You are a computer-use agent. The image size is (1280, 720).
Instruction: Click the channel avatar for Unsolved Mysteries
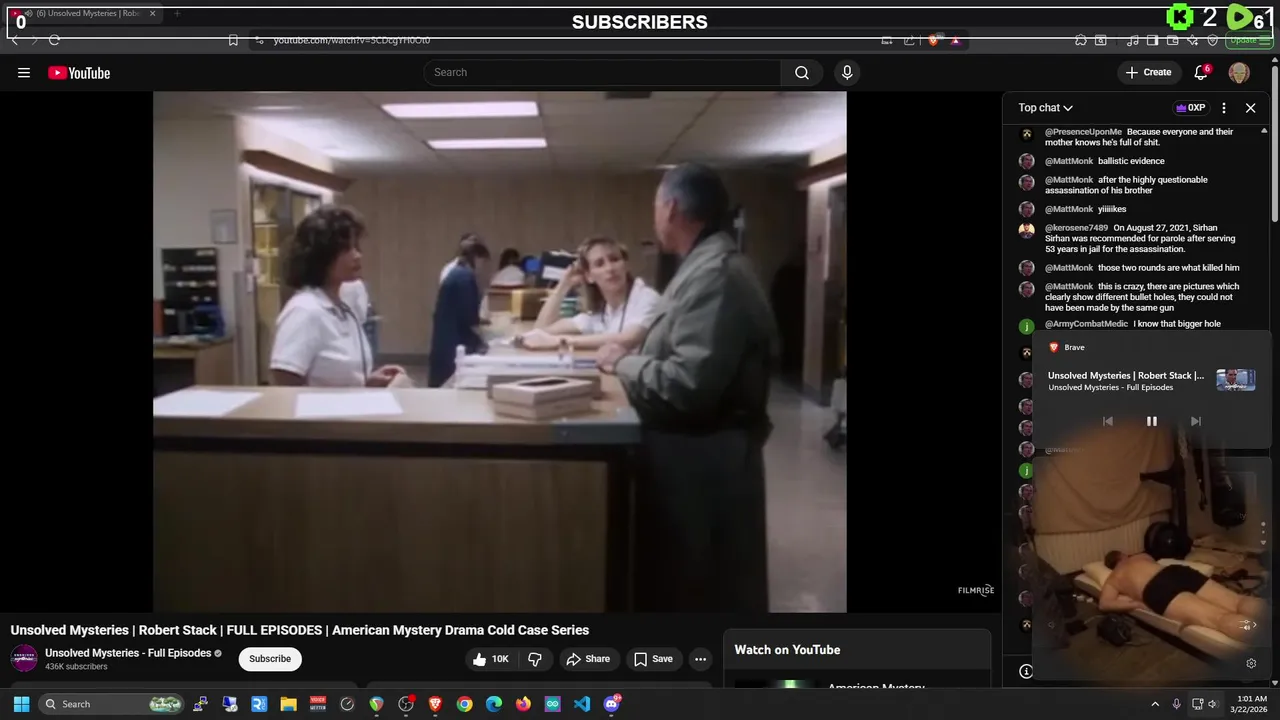24,658
